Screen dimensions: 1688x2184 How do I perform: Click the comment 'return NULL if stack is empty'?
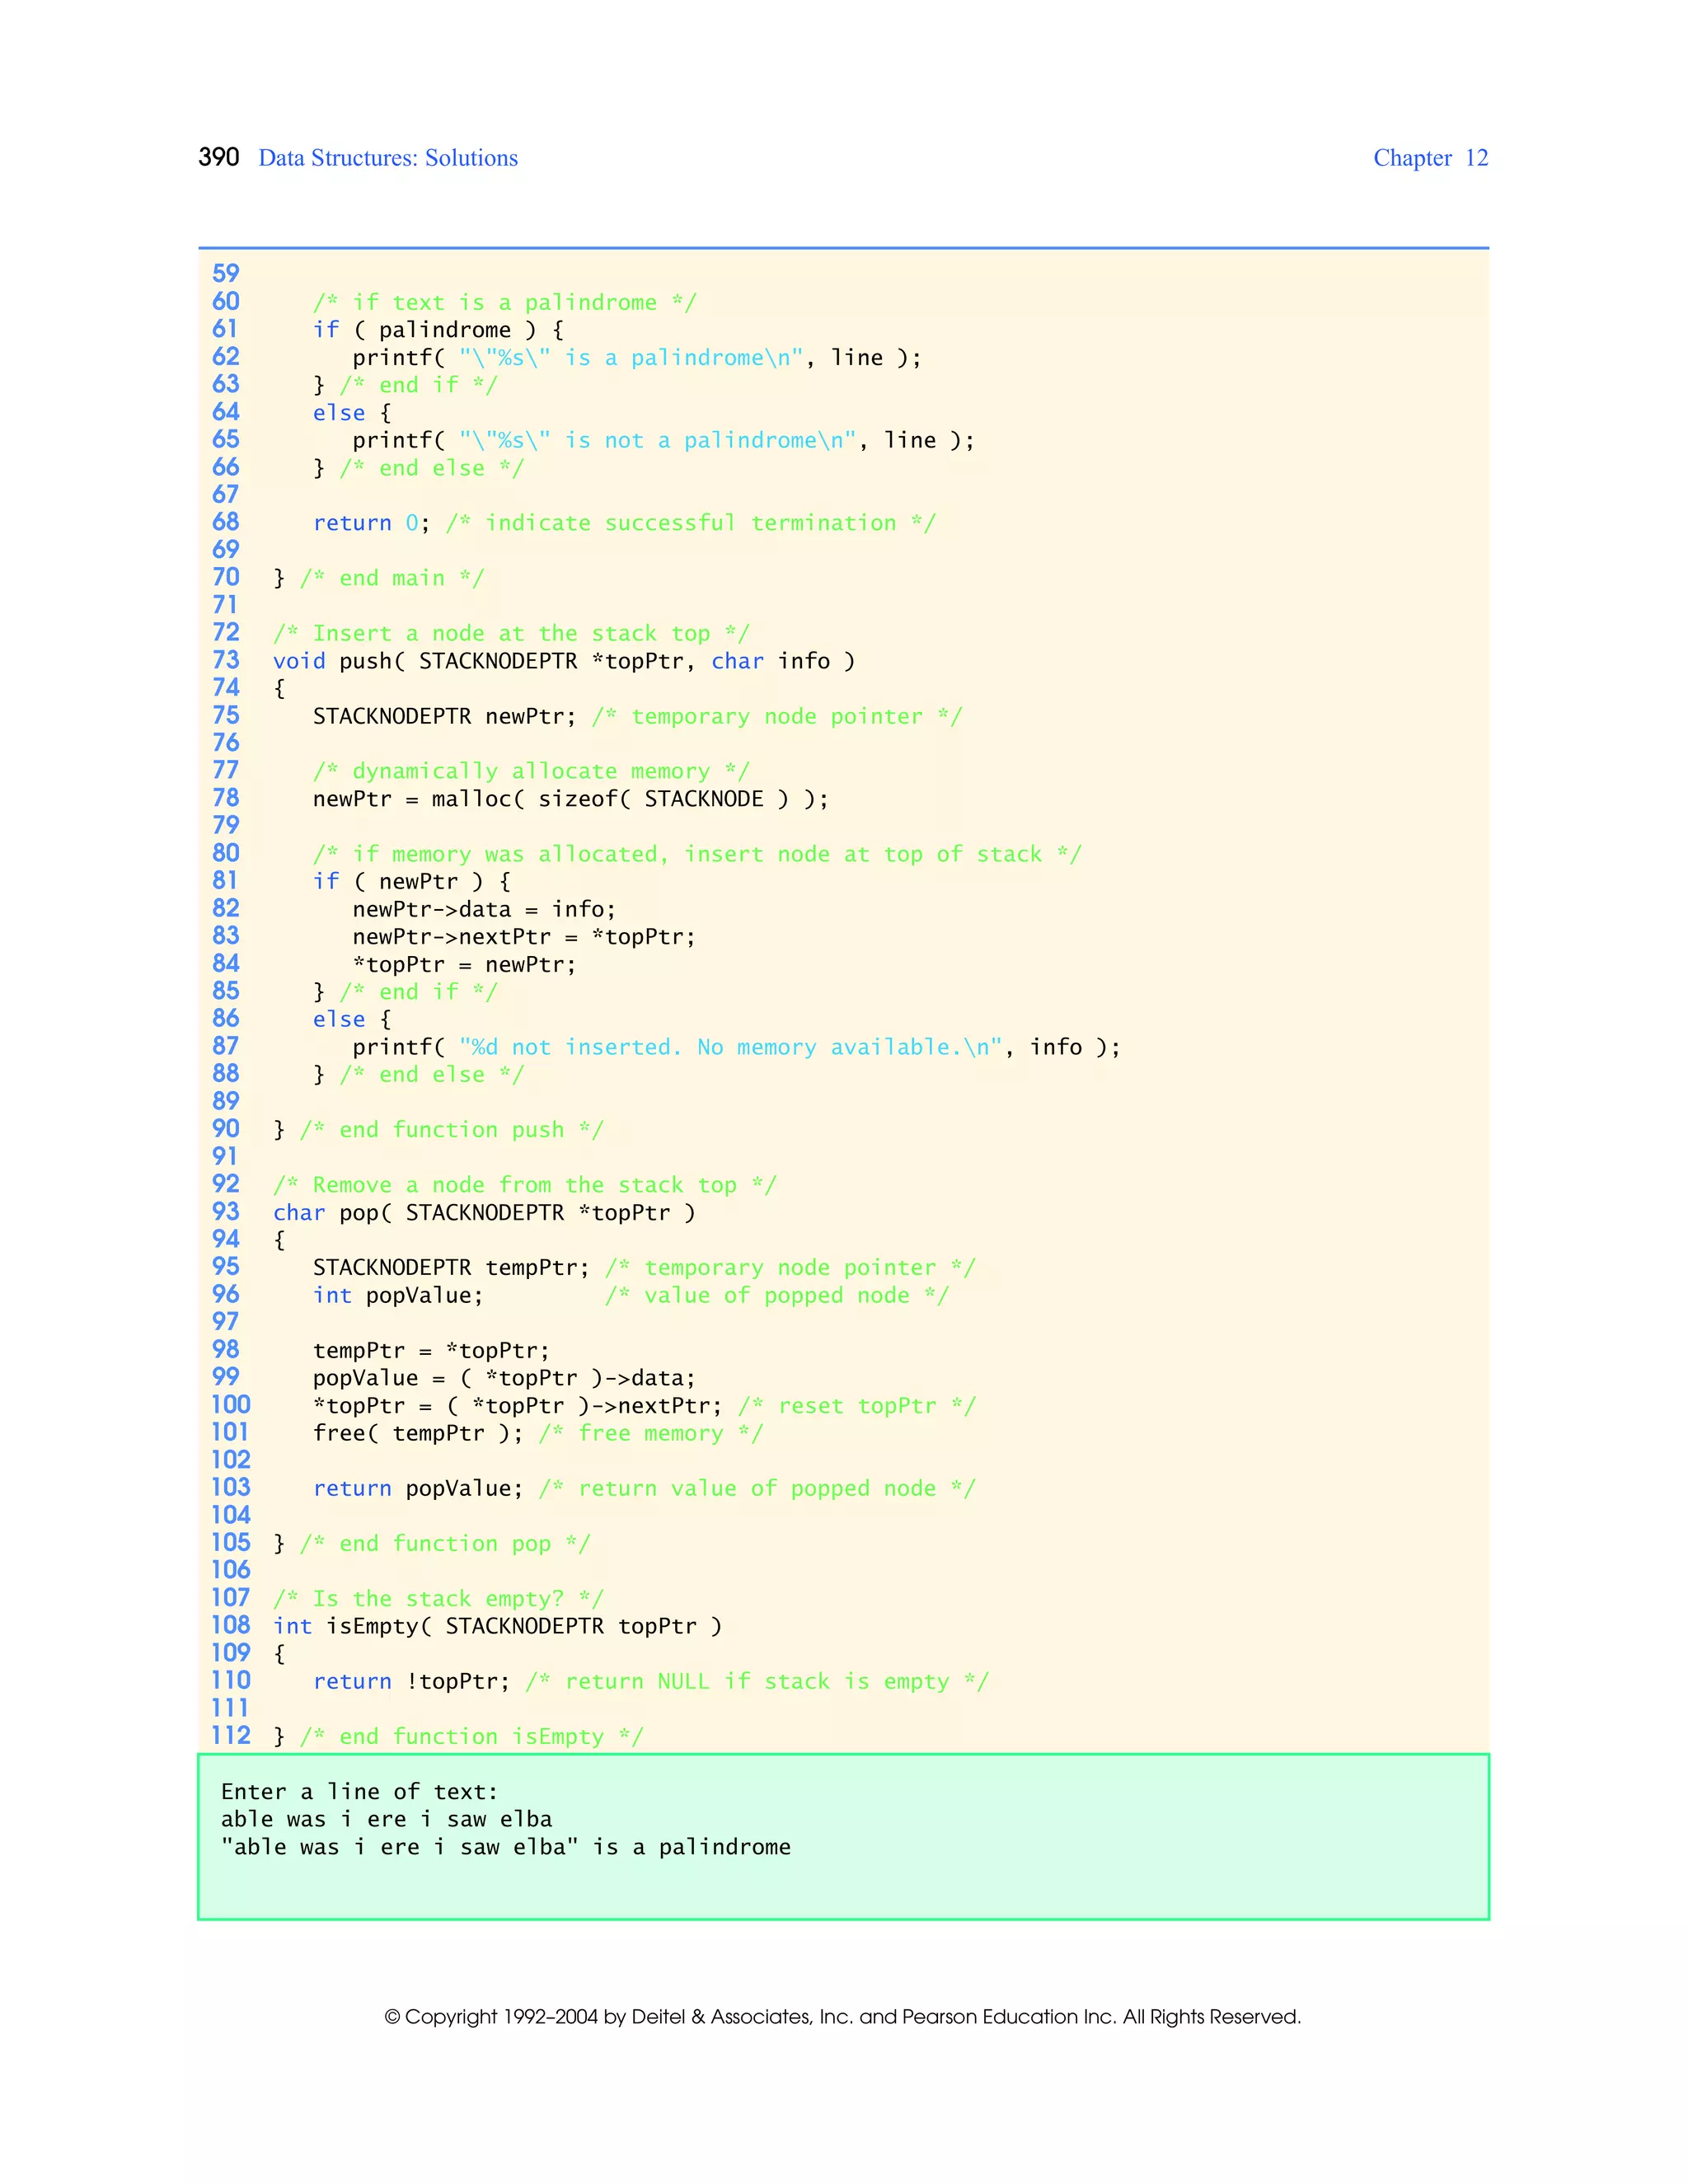(757, 1682)
